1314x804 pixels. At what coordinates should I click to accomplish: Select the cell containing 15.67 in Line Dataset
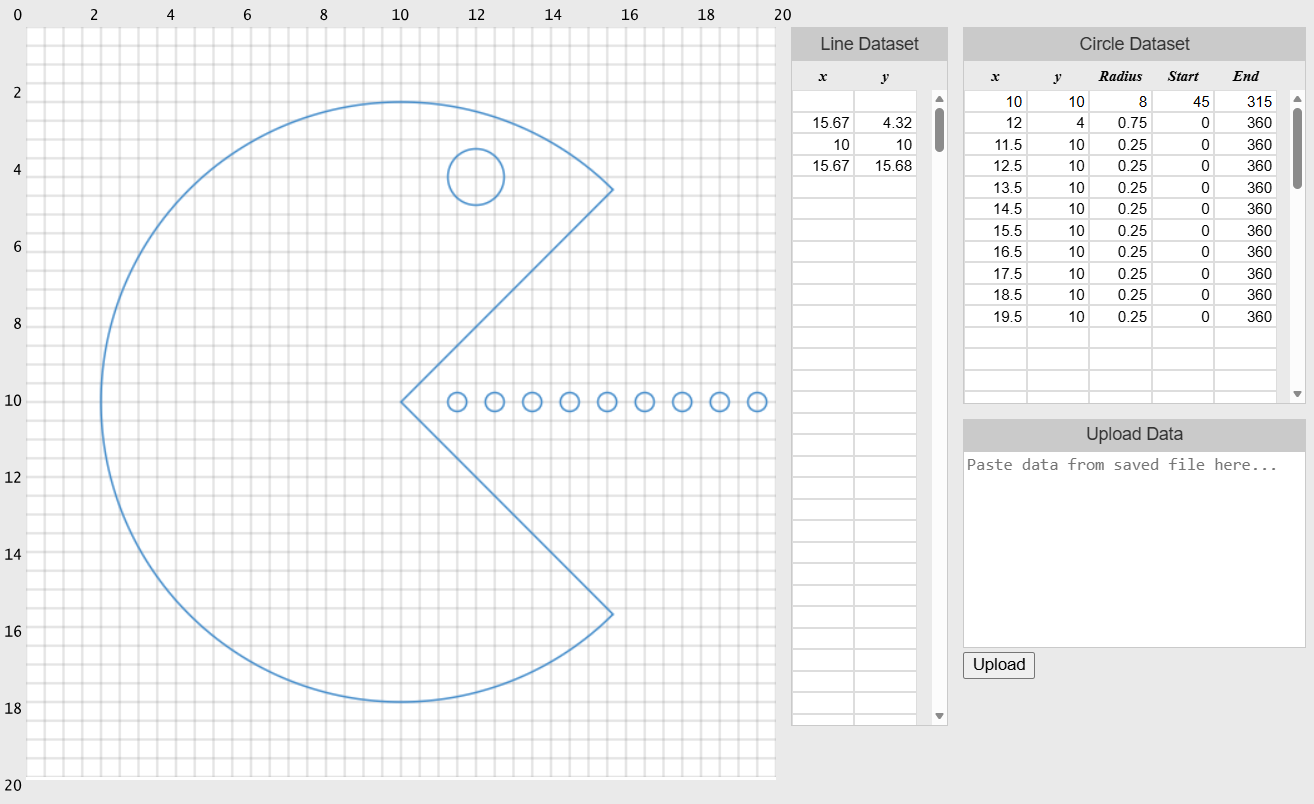coord(822,122)
